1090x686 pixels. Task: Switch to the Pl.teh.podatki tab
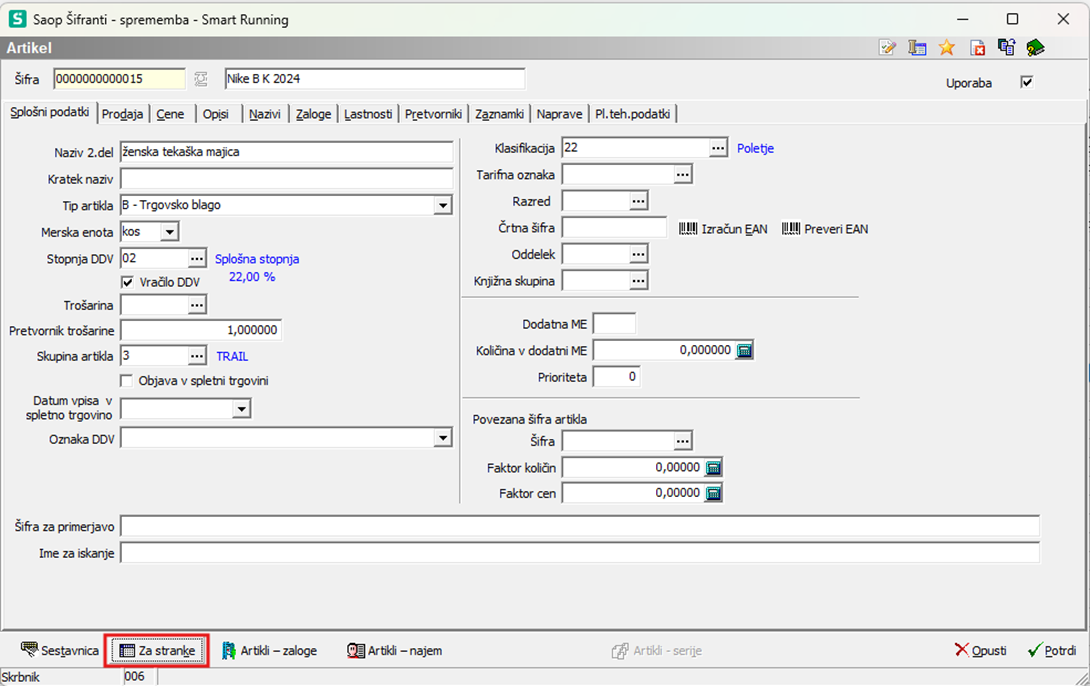[x=633, y=114]
